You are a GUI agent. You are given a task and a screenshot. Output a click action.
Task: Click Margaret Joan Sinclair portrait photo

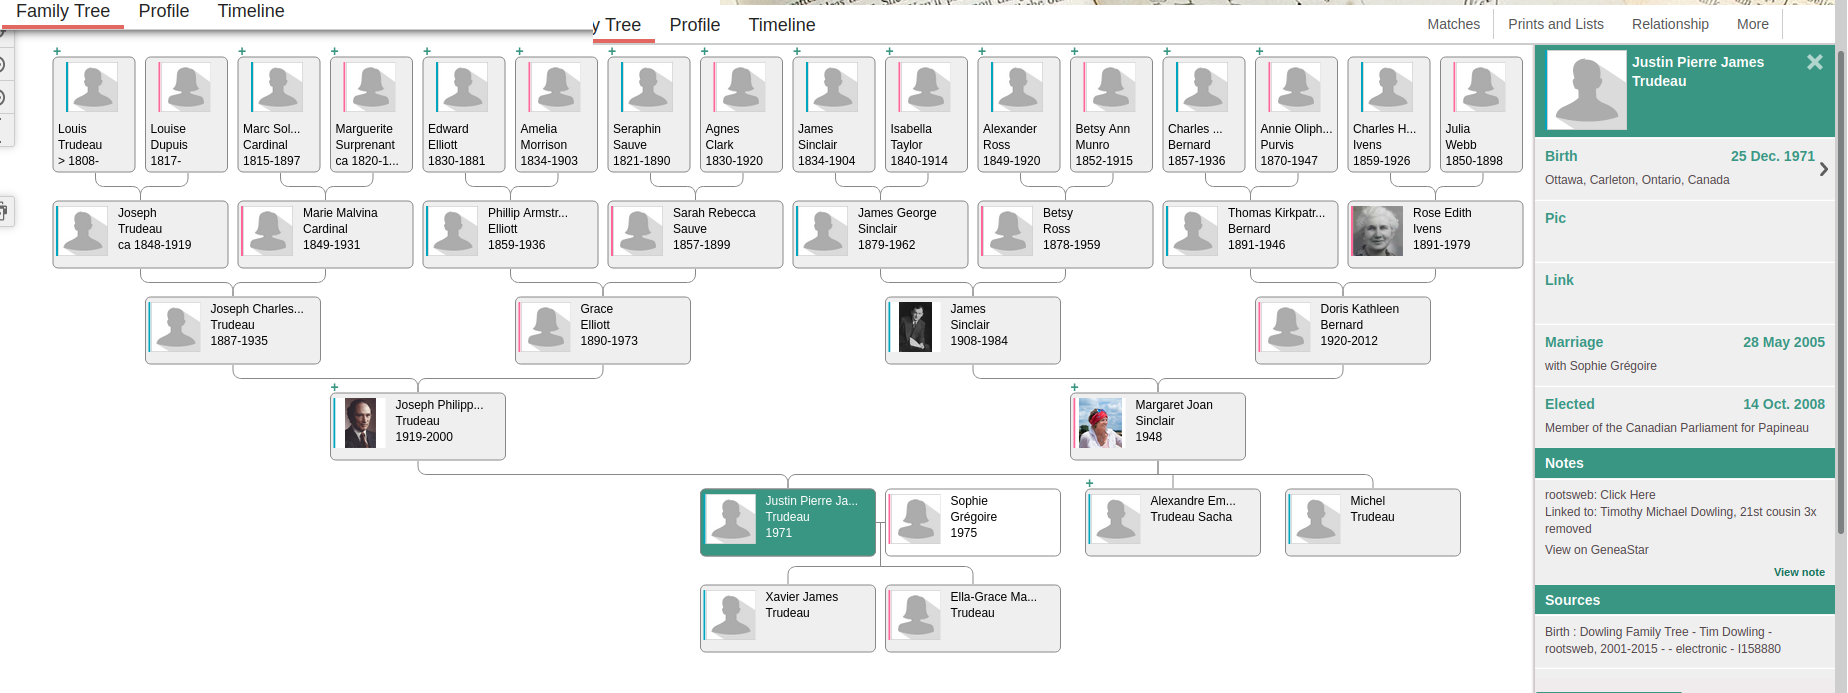coord(1100,423)
